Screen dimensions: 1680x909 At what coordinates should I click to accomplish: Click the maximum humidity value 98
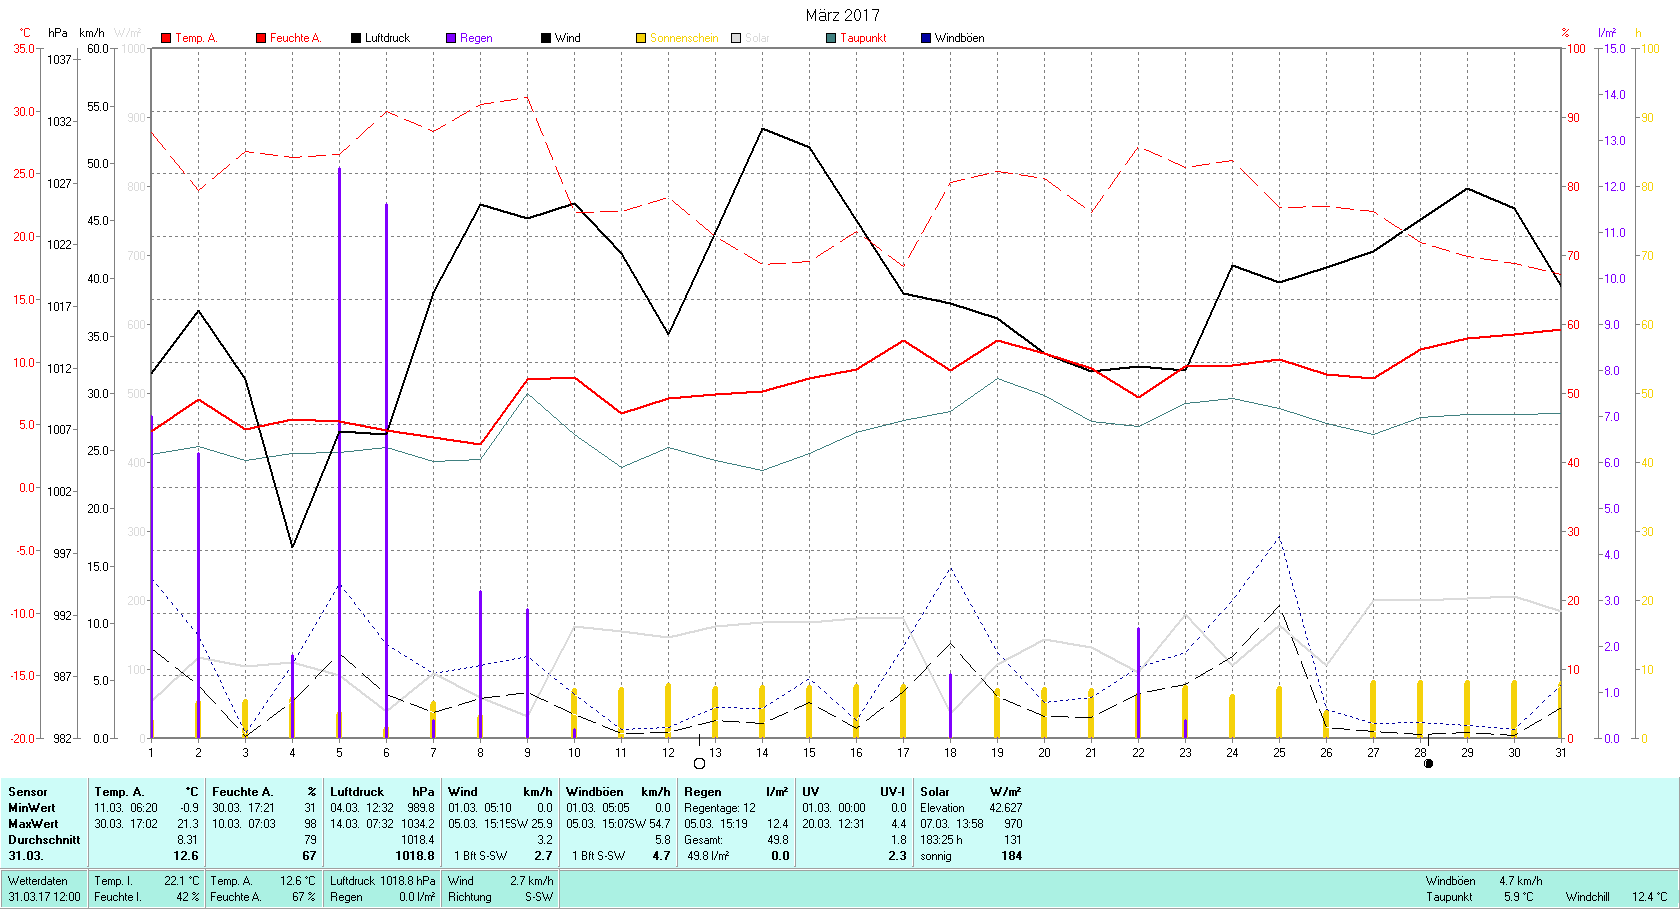(x=310, y=824)
